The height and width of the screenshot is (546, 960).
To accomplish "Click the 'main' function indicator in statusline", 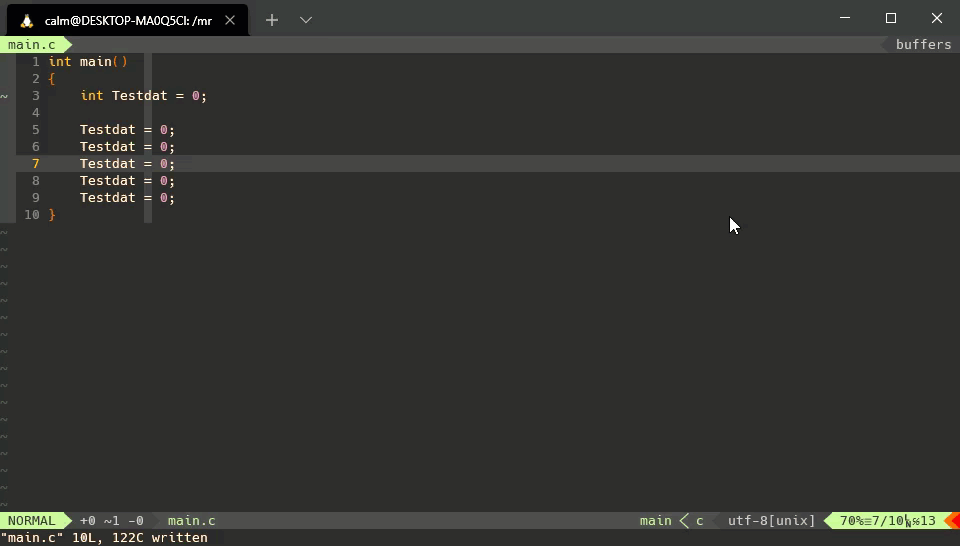I will click(656, 521).
